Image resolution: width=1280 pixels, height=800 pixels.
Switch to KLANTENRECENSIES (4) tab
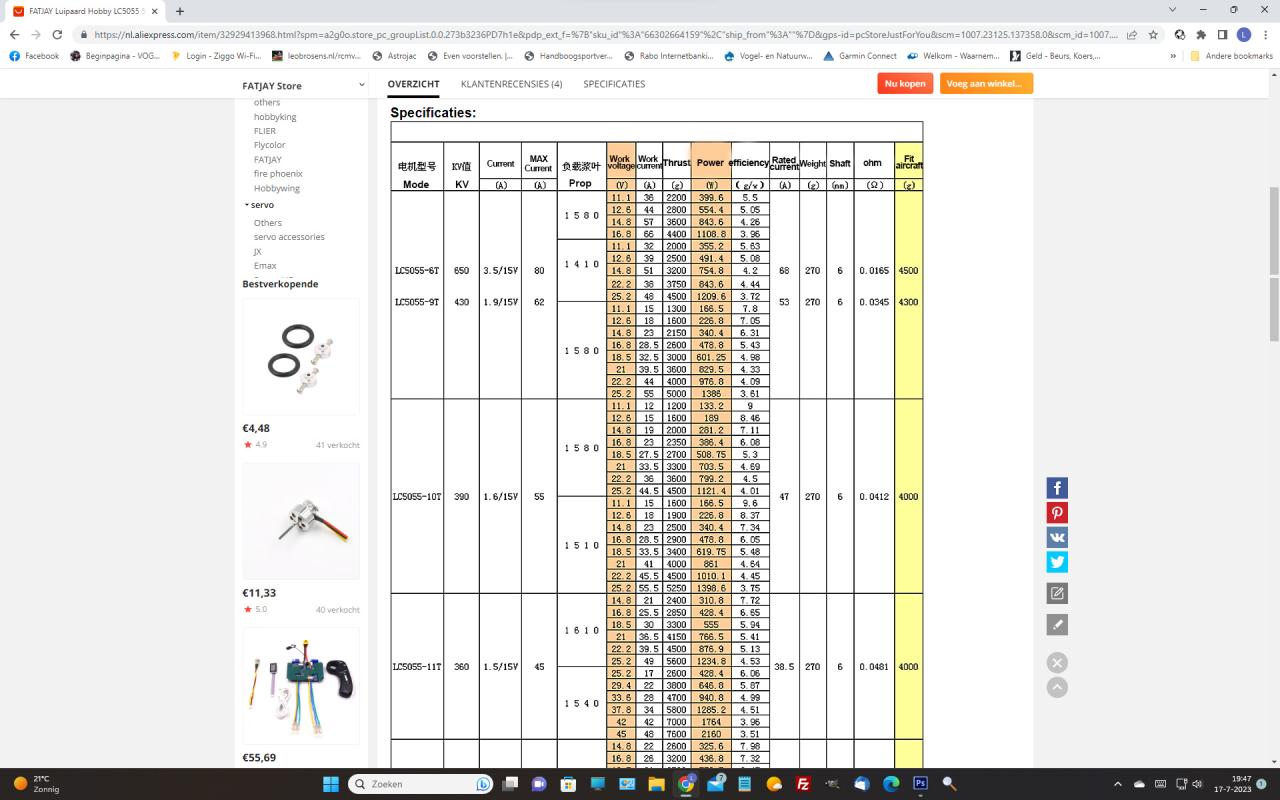[x=511, y=84]
